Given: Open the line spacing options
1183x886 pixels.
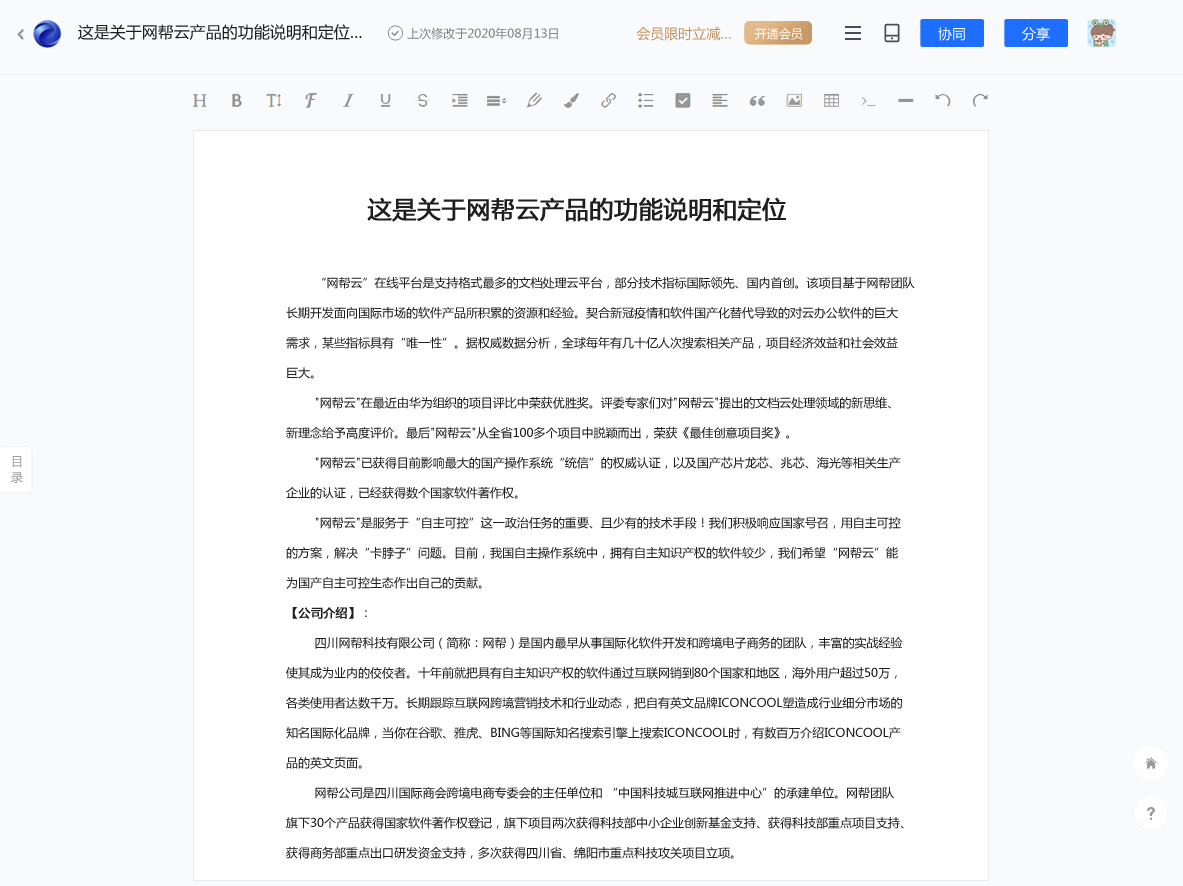Looking at the screenshot, I should click(496, 100).
